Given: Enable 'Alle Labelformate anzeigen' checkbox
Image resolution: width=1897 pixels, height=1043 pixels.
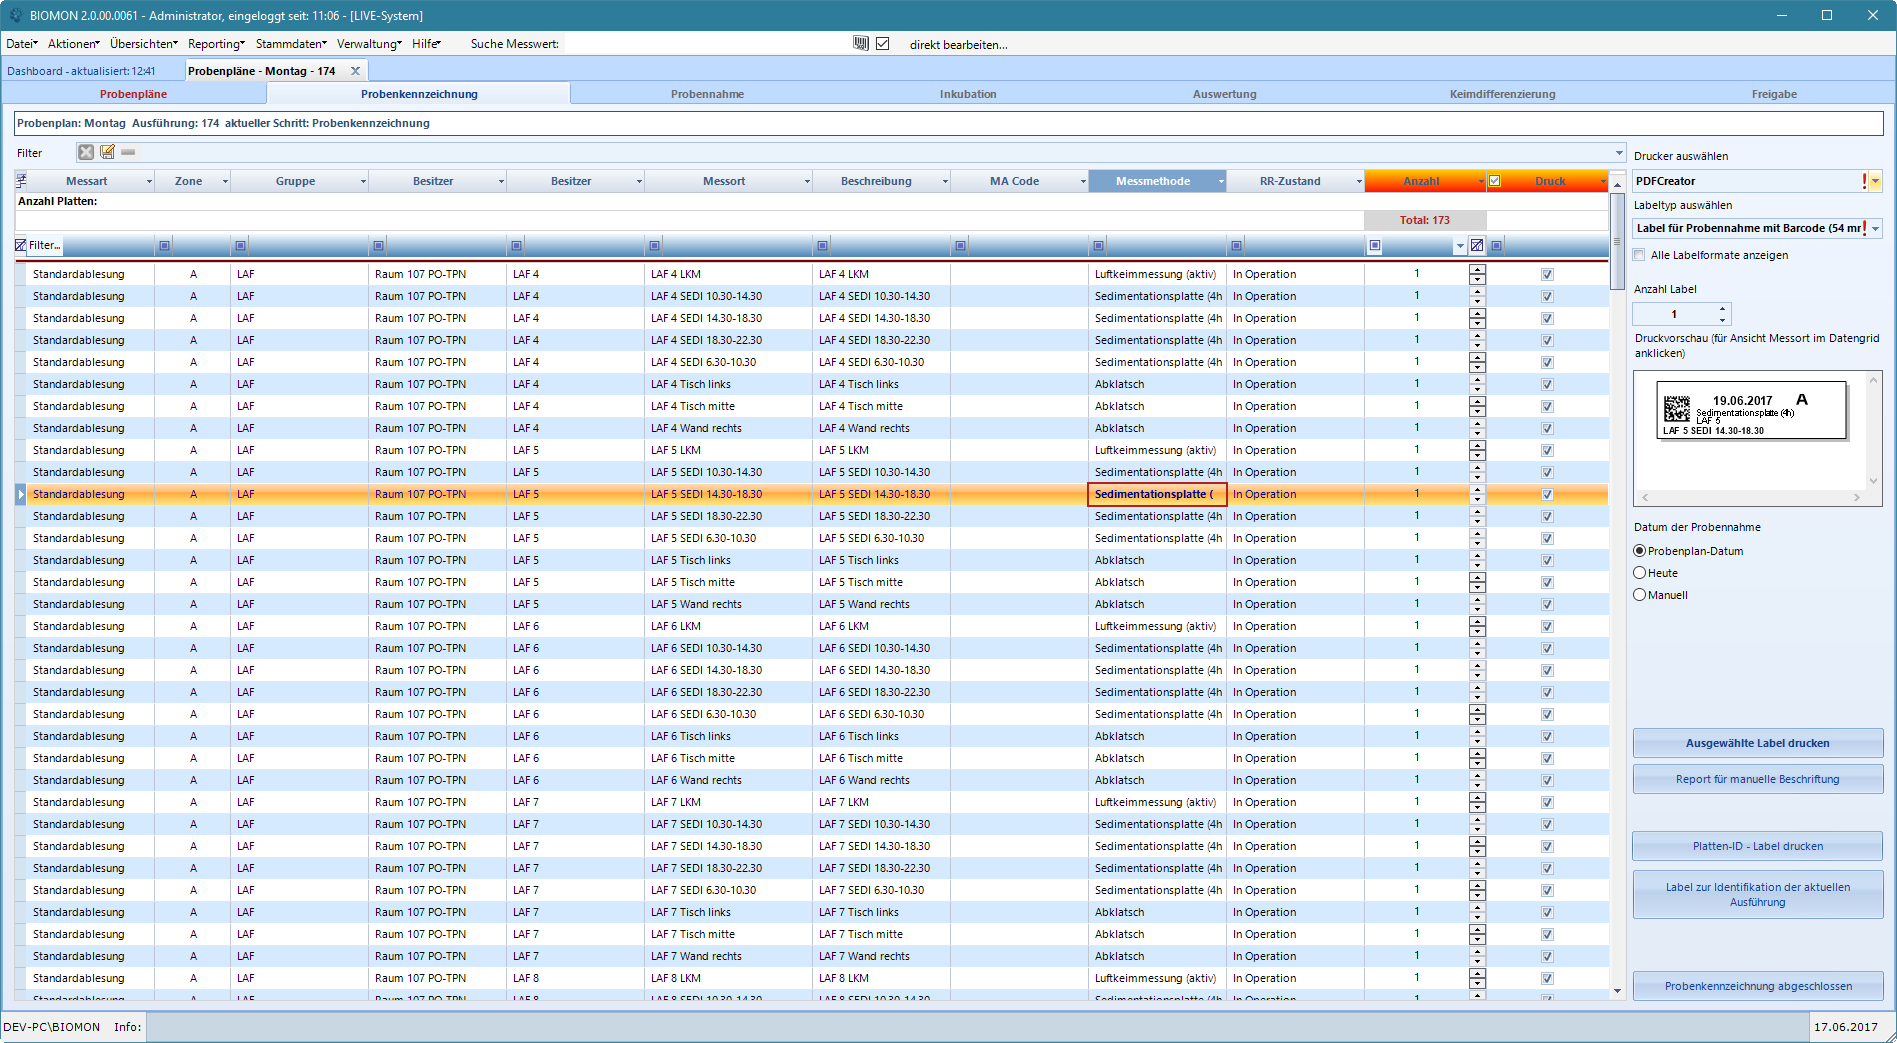Looking at the screenshot, I should click(x=1639, y=255).
